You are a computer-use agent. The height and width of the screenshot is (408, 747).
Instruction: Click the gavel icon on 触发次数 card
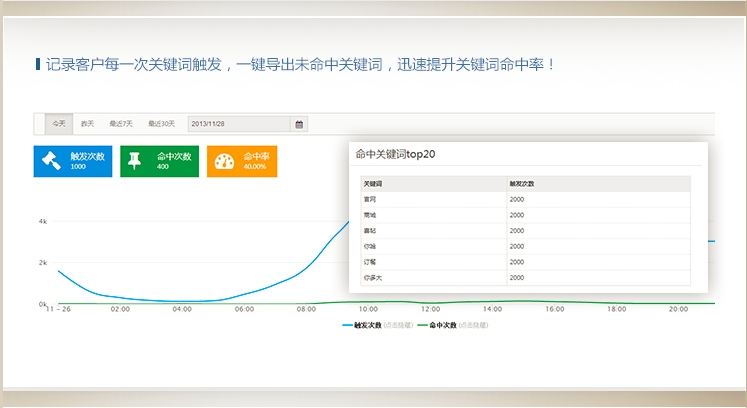tap(50, 161)
